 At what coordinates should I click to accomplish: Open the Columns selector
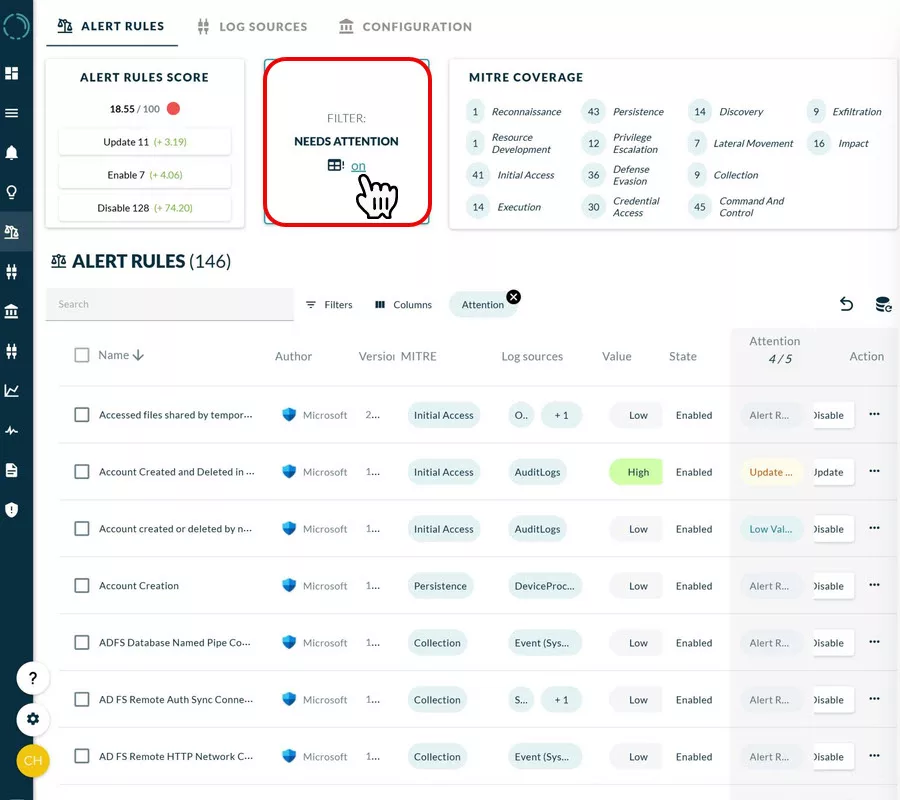point(403,305)
